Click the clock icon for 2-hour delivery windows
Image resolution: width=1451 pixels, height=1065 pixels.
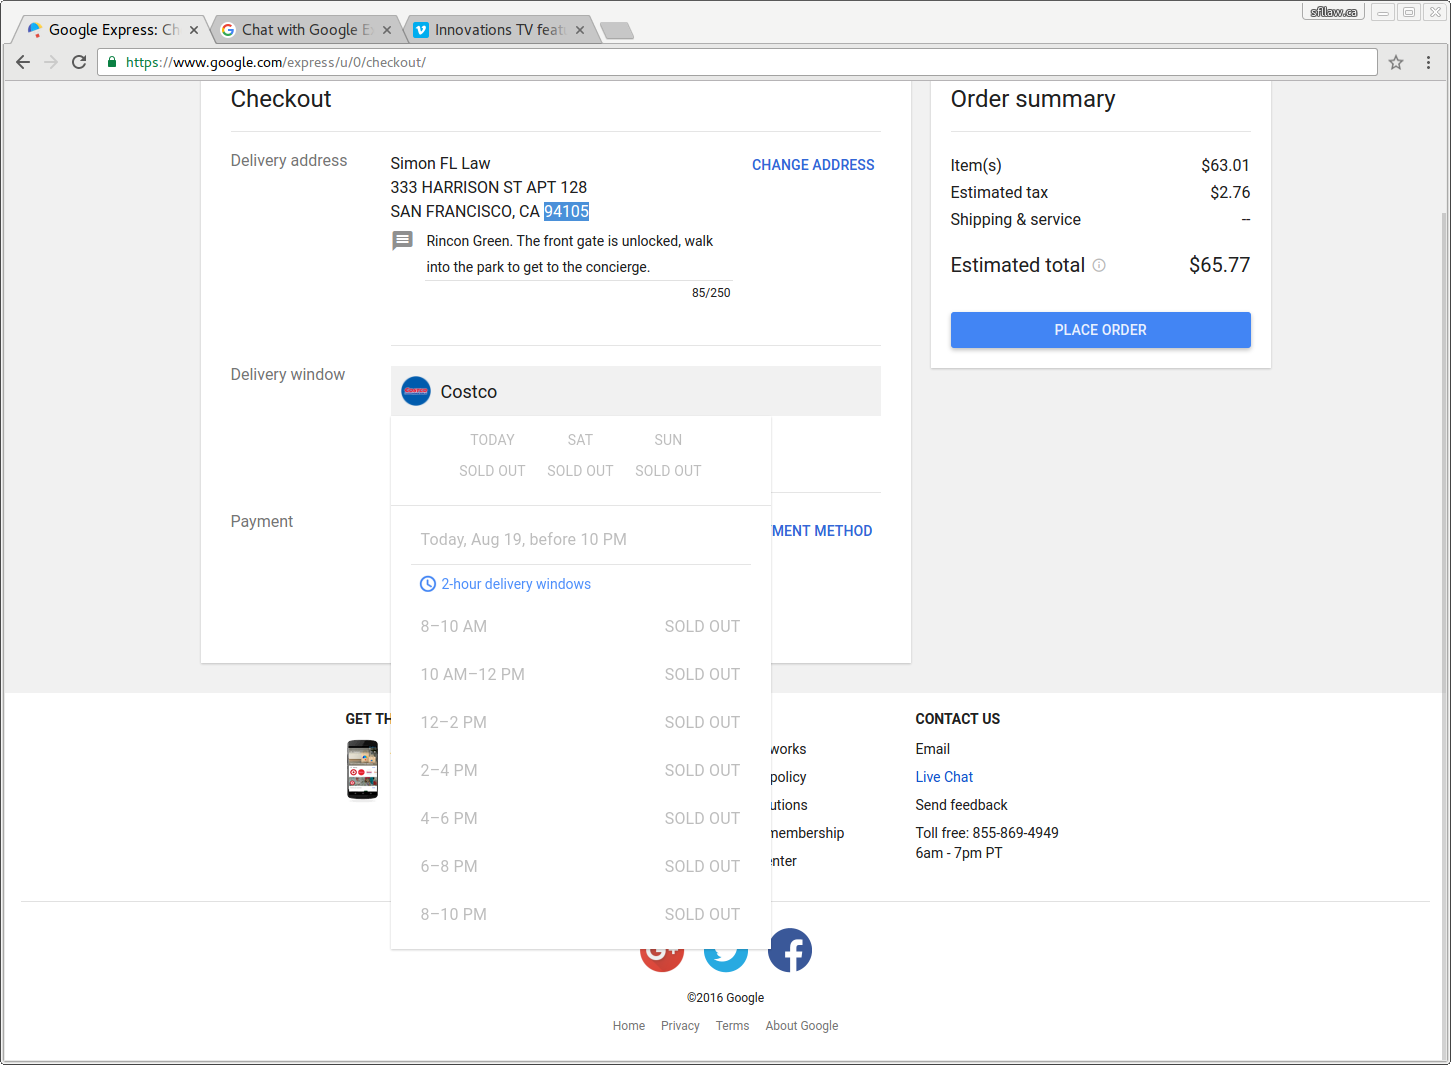427,584
